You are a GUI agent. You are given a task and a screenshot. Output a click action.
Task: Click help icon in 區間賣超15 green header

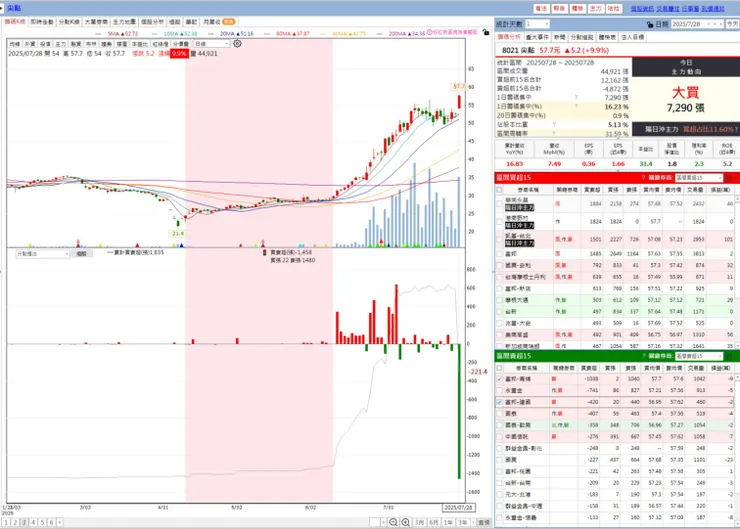[643, 356]
